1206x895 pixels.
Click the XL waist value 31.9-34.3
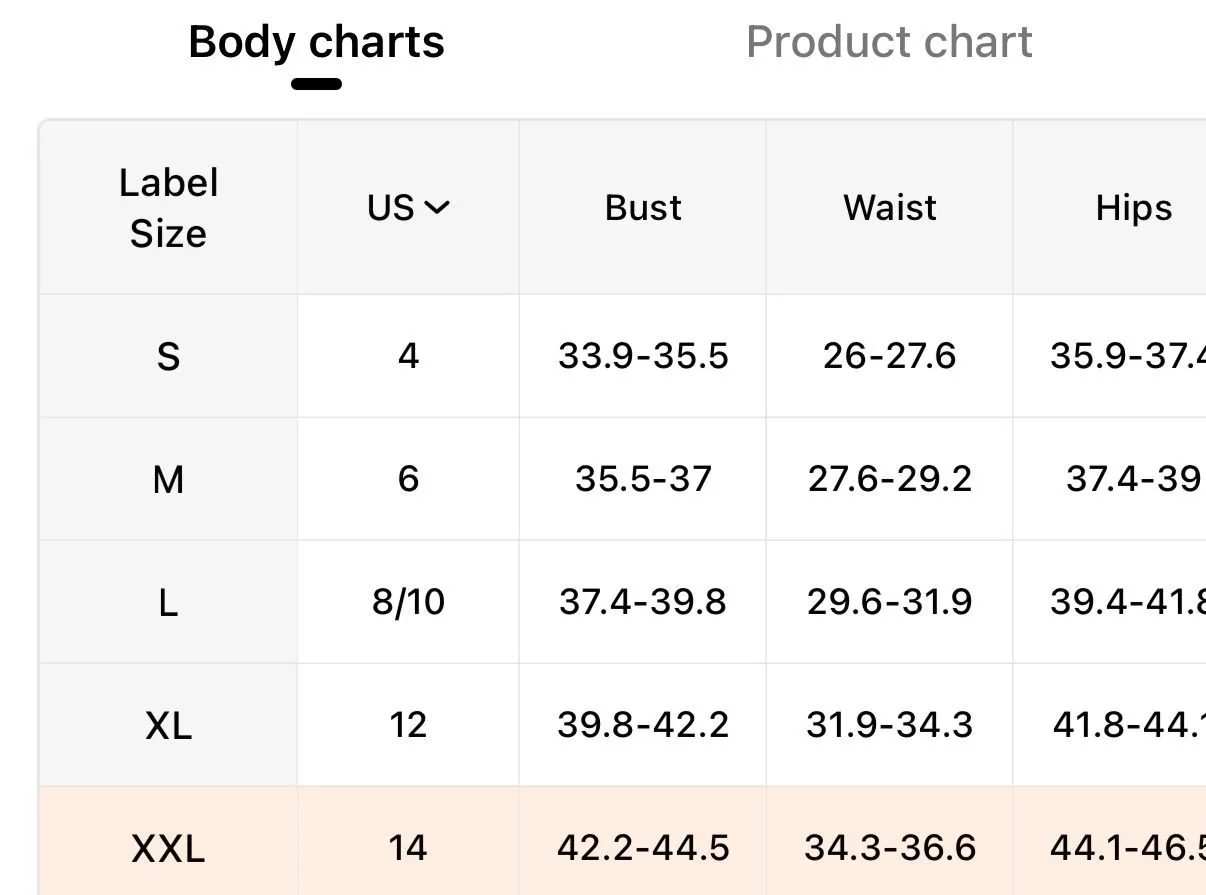click(x=890, y=725)
